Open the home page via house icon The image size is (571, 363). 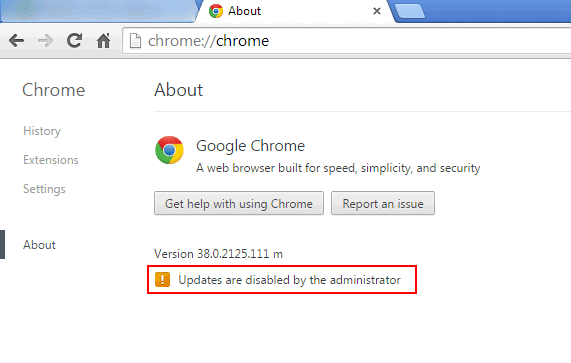point(103,40)
